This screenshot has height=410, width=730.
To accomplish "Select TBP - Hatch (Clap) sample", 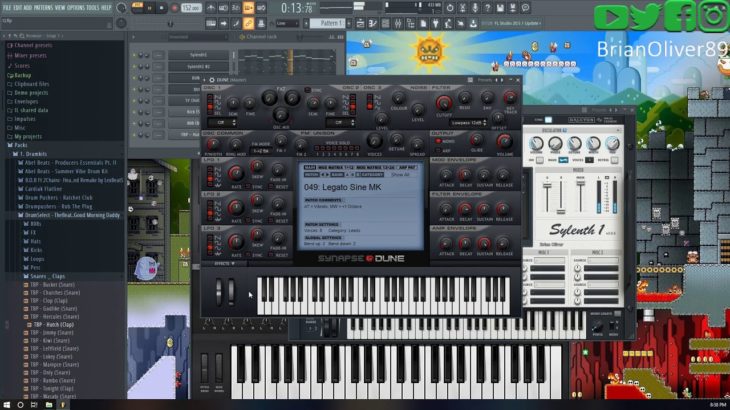I will pos(53,325).
